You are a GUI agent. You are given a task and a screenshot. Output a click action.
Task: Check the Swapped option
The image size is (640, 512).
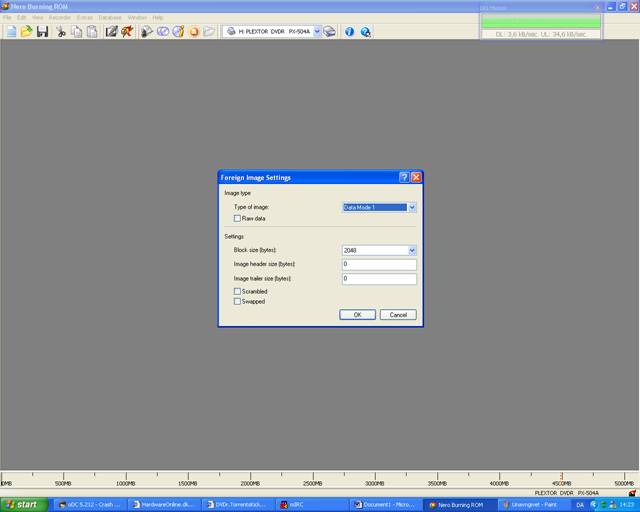tap(237, 301)
